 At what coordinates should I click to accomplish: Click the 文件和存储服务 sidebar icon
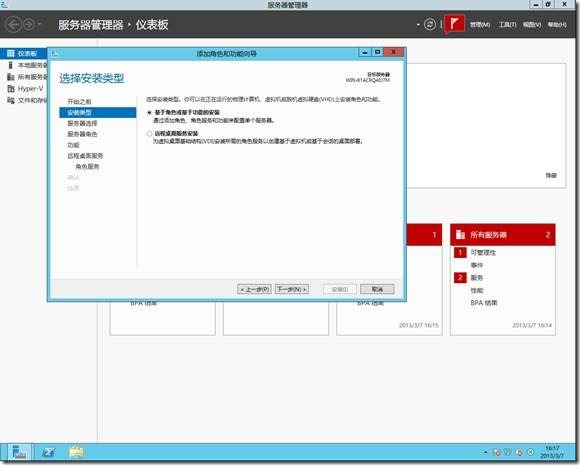click(x=11, y=100)
